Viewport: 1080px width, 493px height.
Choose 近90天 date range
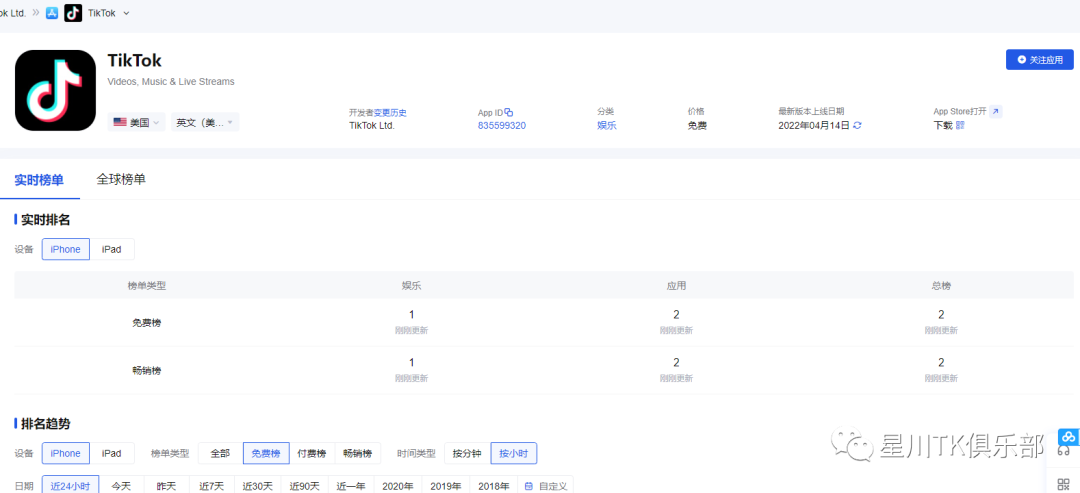pos(304,485)
